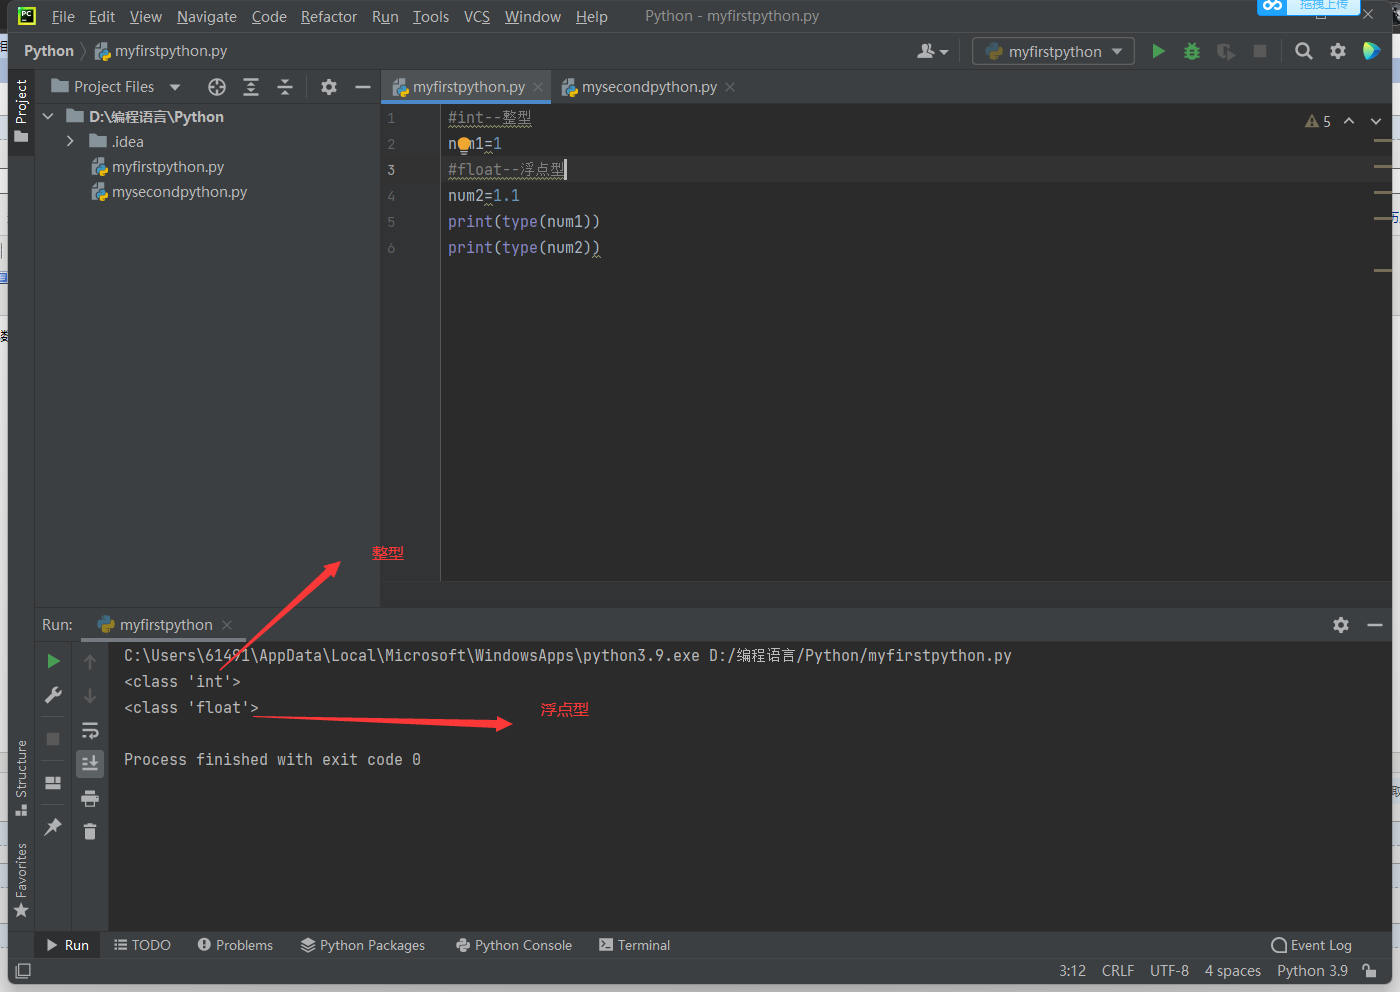This screenshot has width=1400, height=992.
Task: Click the 5 warnings inspection indicator
Action: point(1318,121)
